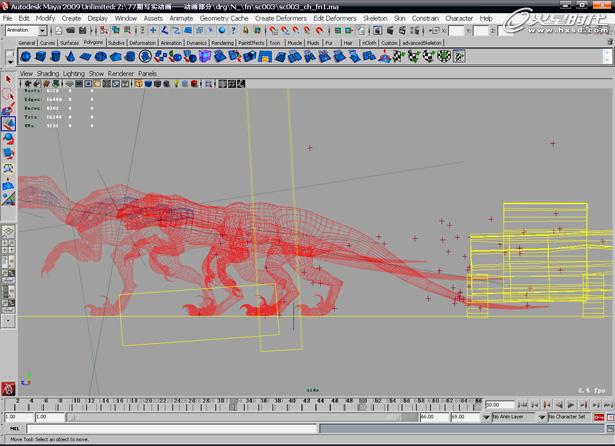Click the checkered UV planar mapping shelf icon
The height and width of the screenshot is (446, 615).
tap(399, 56)
